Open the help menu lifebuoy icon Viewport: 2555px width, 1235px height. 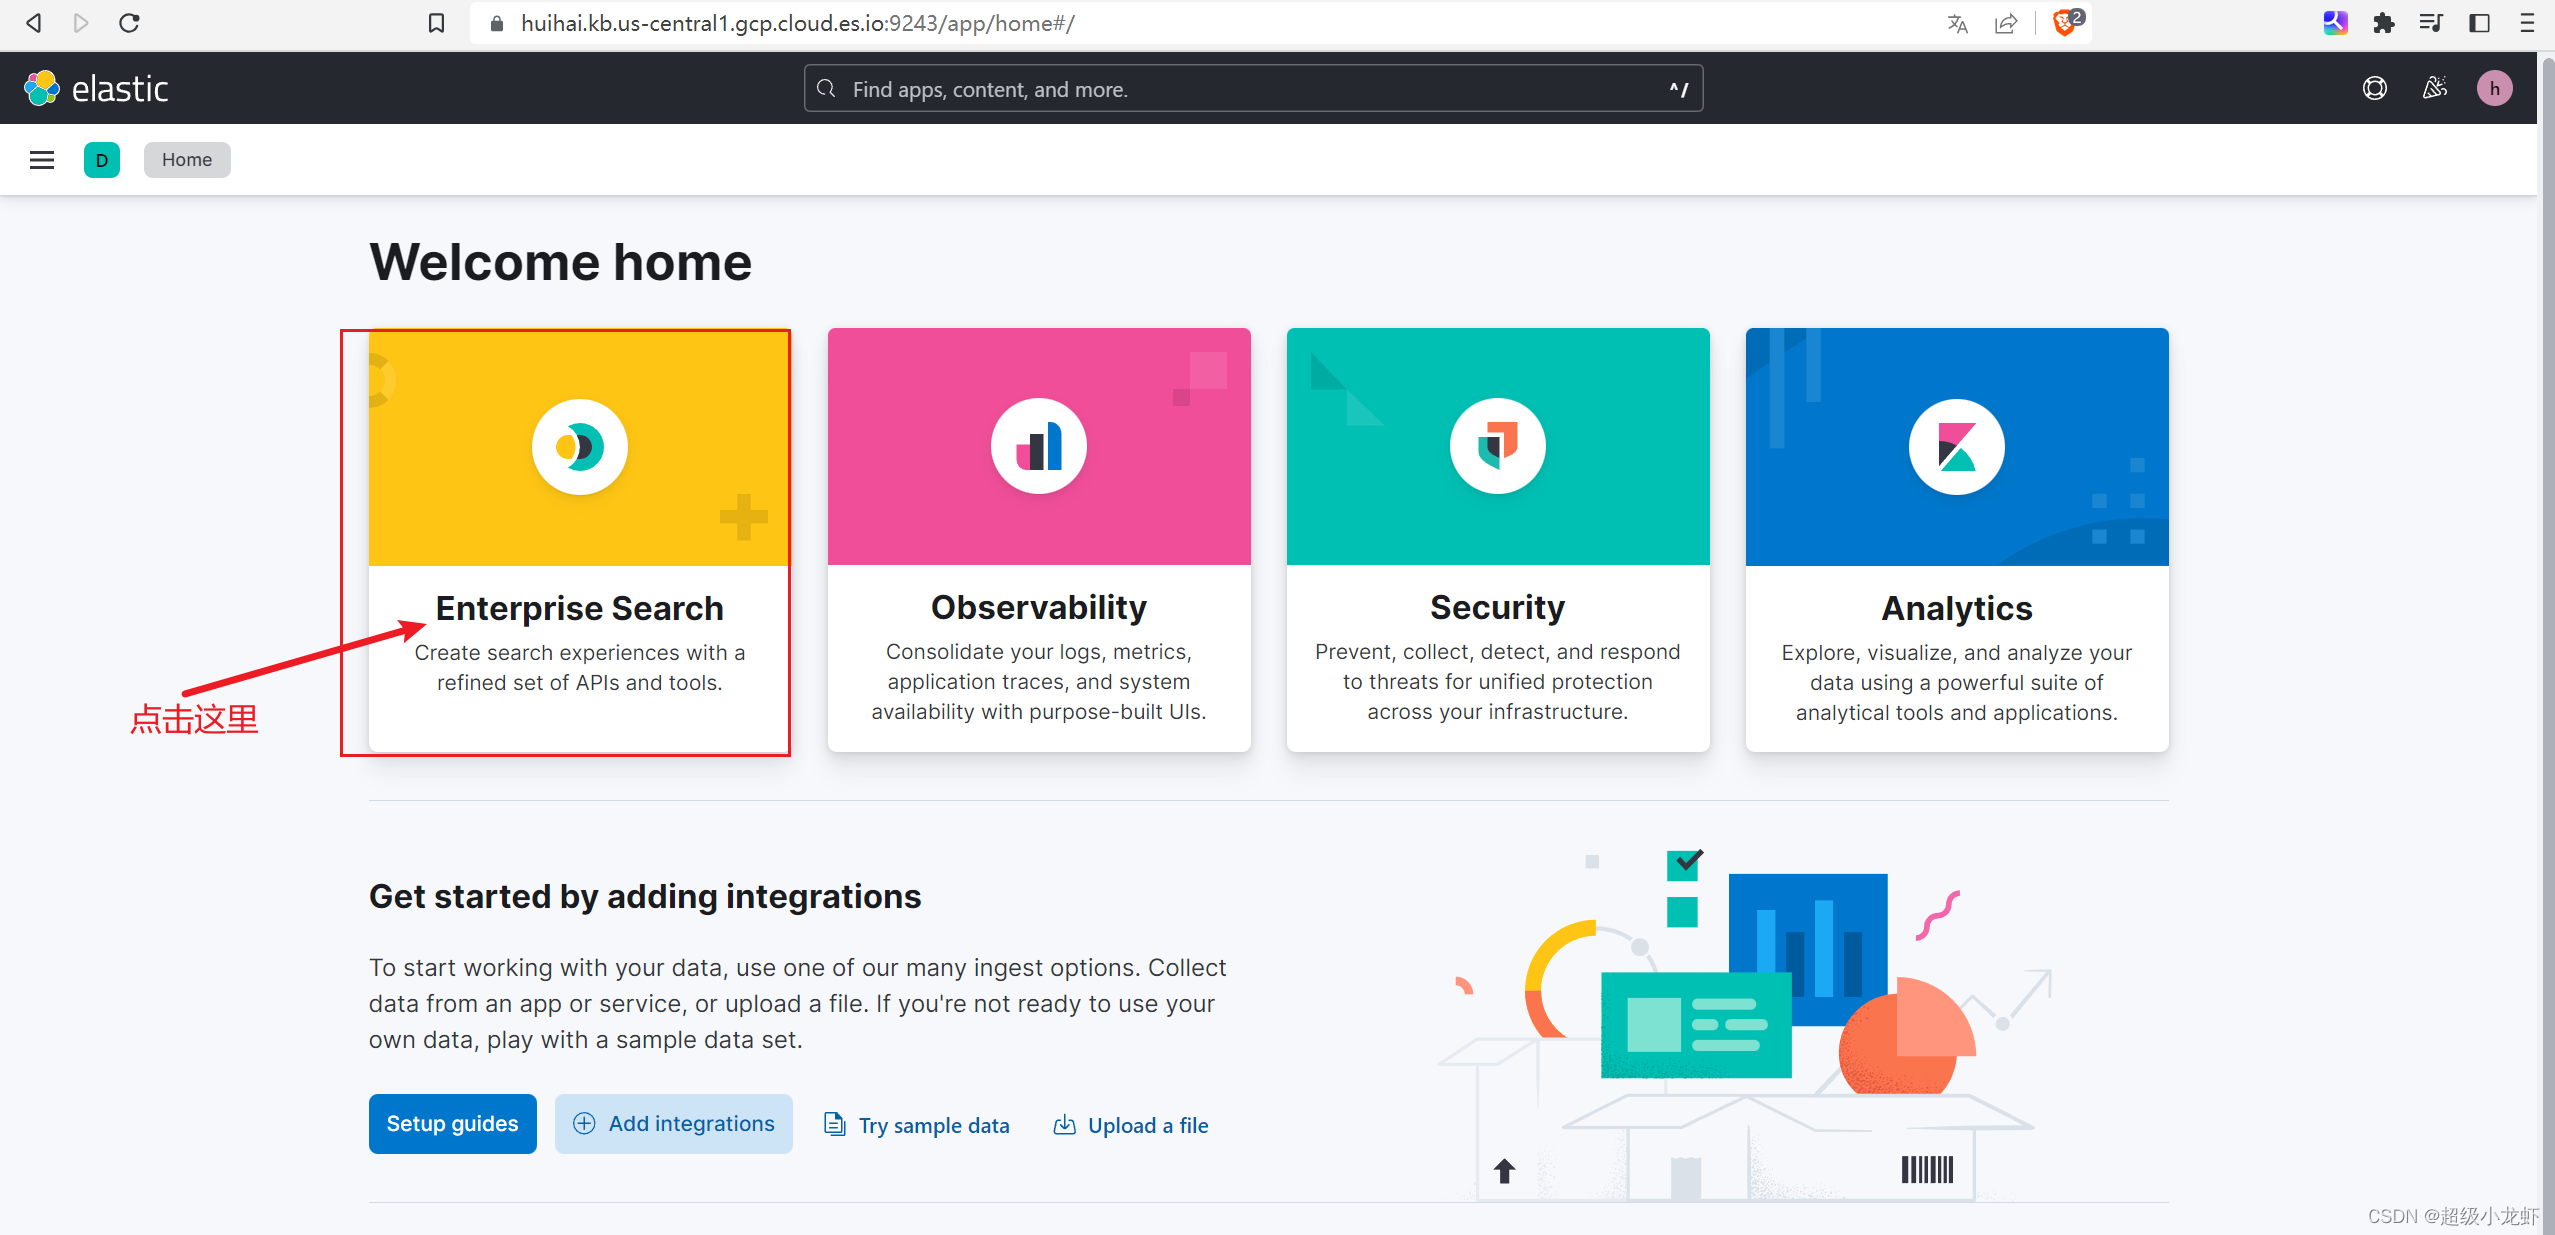[2375, 89]
